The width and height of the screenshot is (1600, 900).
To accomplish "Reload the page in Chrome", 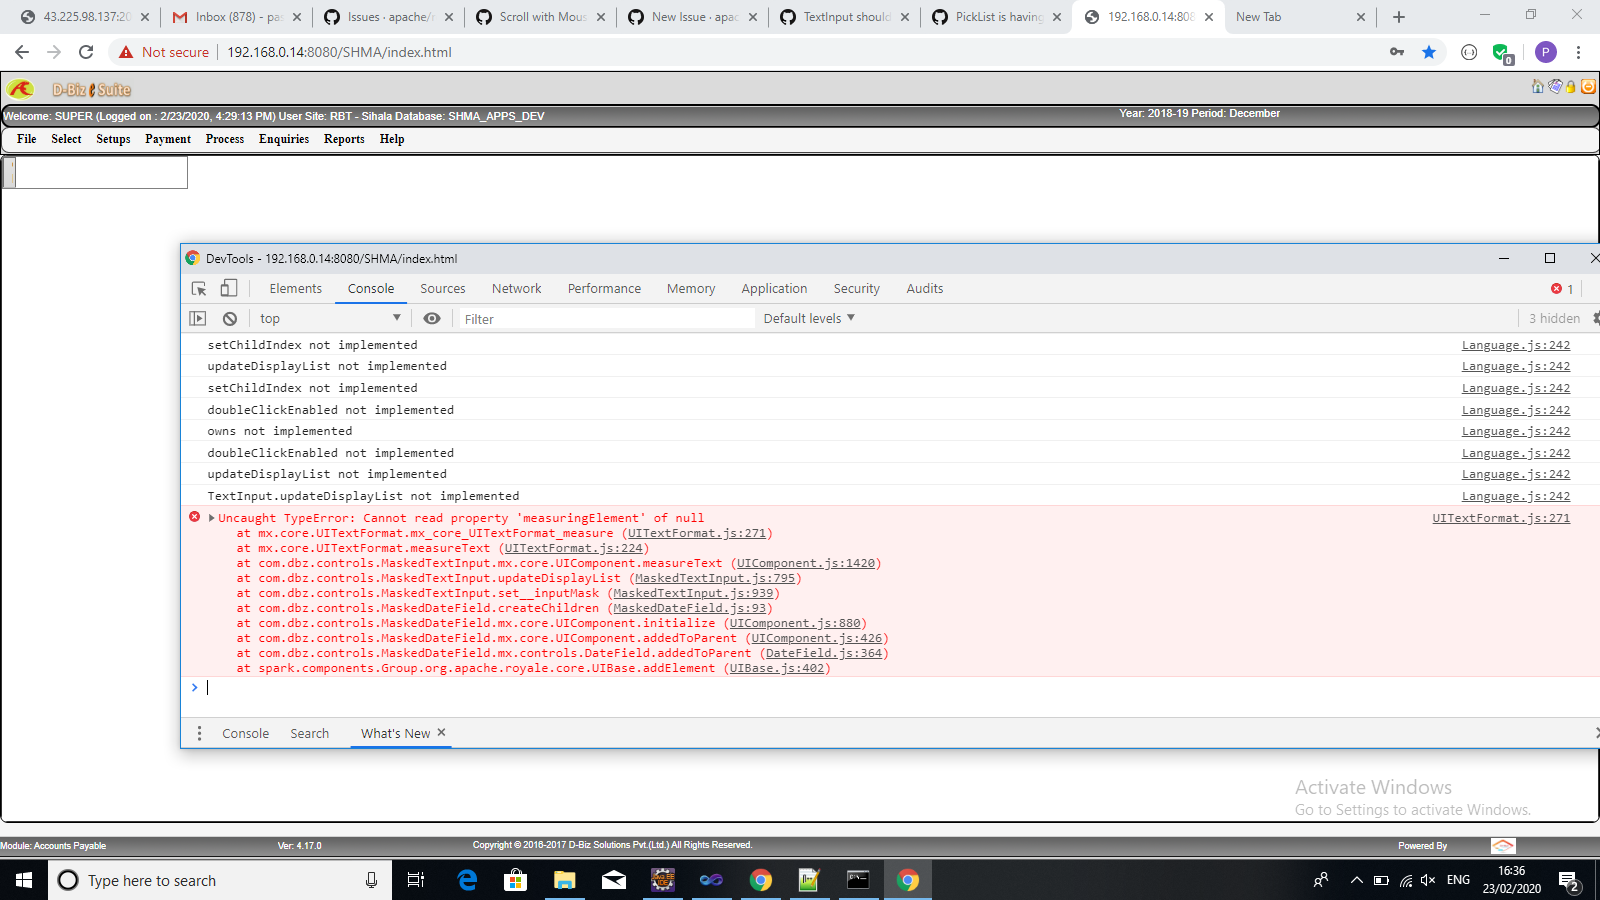I will tap(86, 52).
